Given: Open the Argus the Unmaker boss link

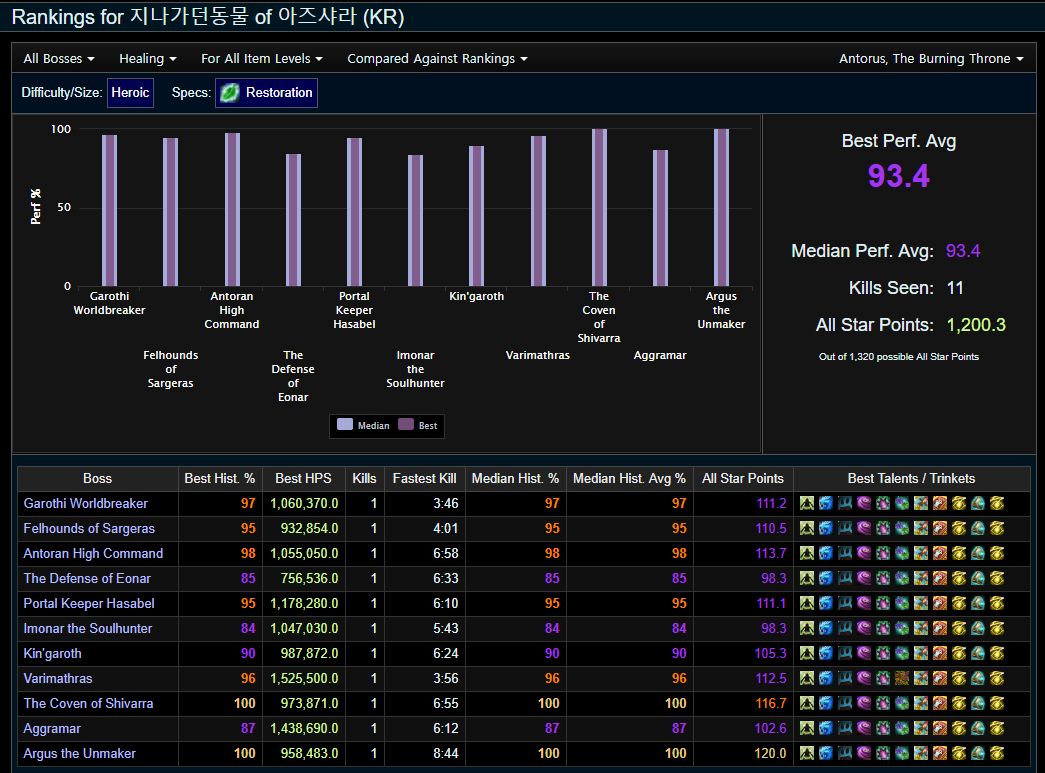Looking at the screenshot, I should [79, 753].
